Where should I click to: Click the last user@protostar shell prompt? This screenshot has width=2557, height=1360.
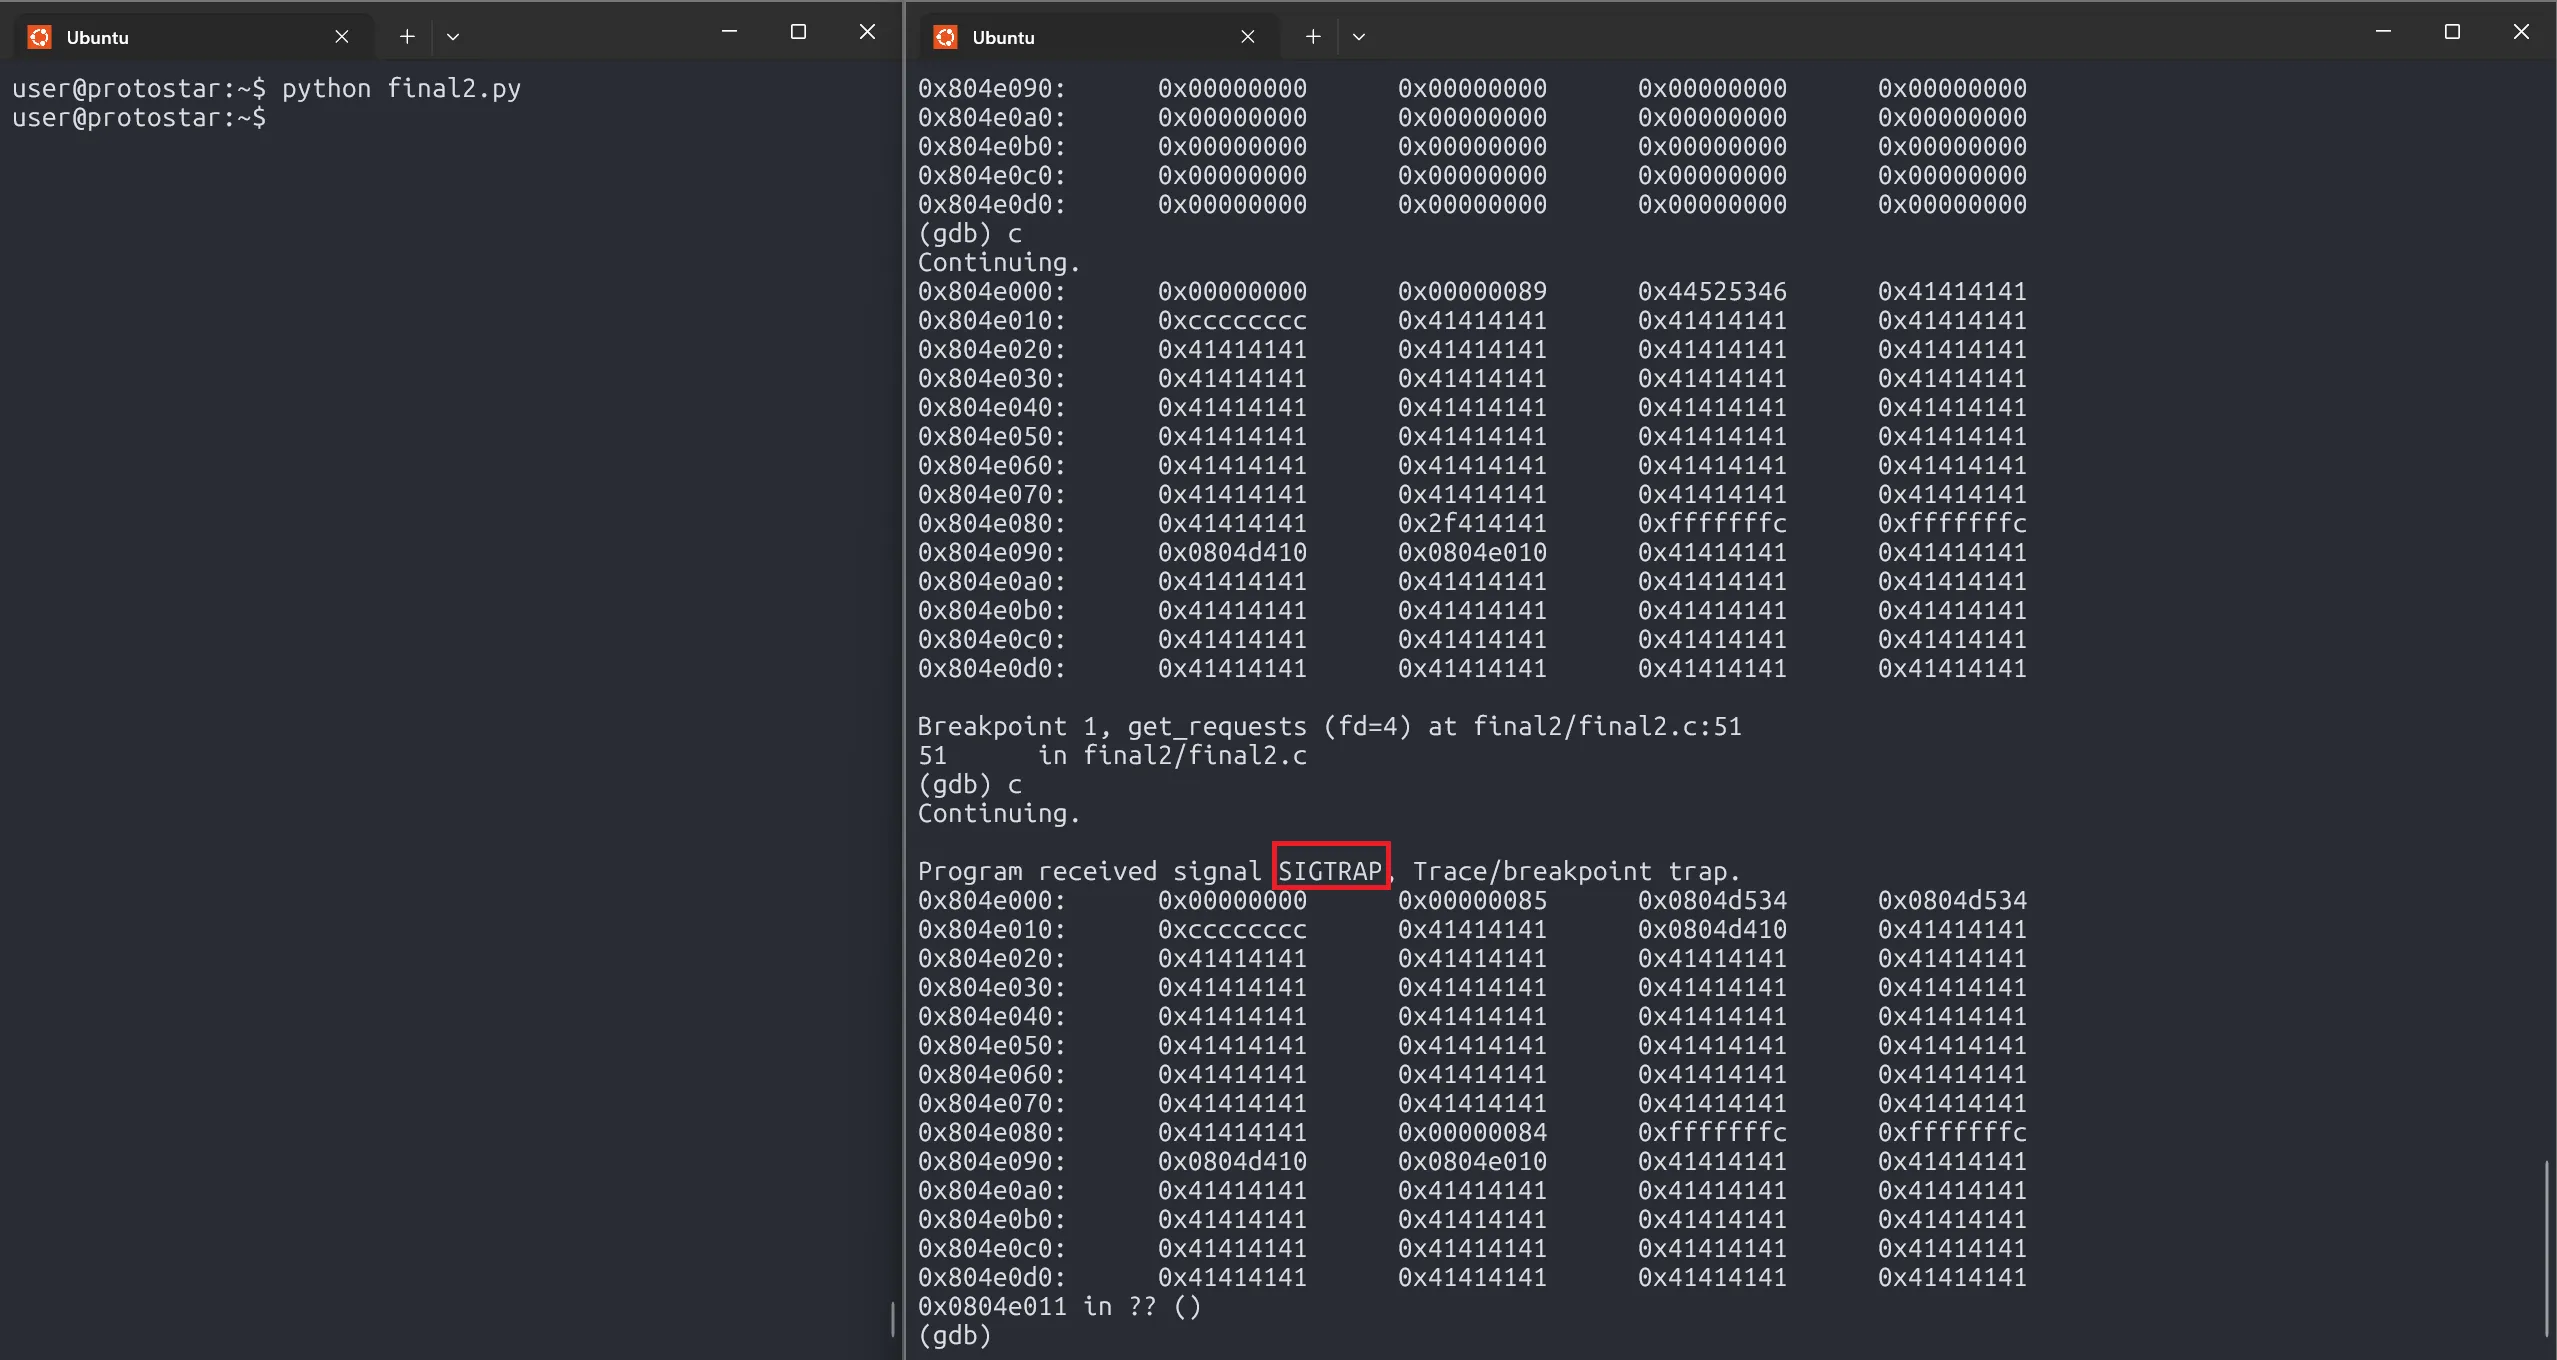(140, 118)
